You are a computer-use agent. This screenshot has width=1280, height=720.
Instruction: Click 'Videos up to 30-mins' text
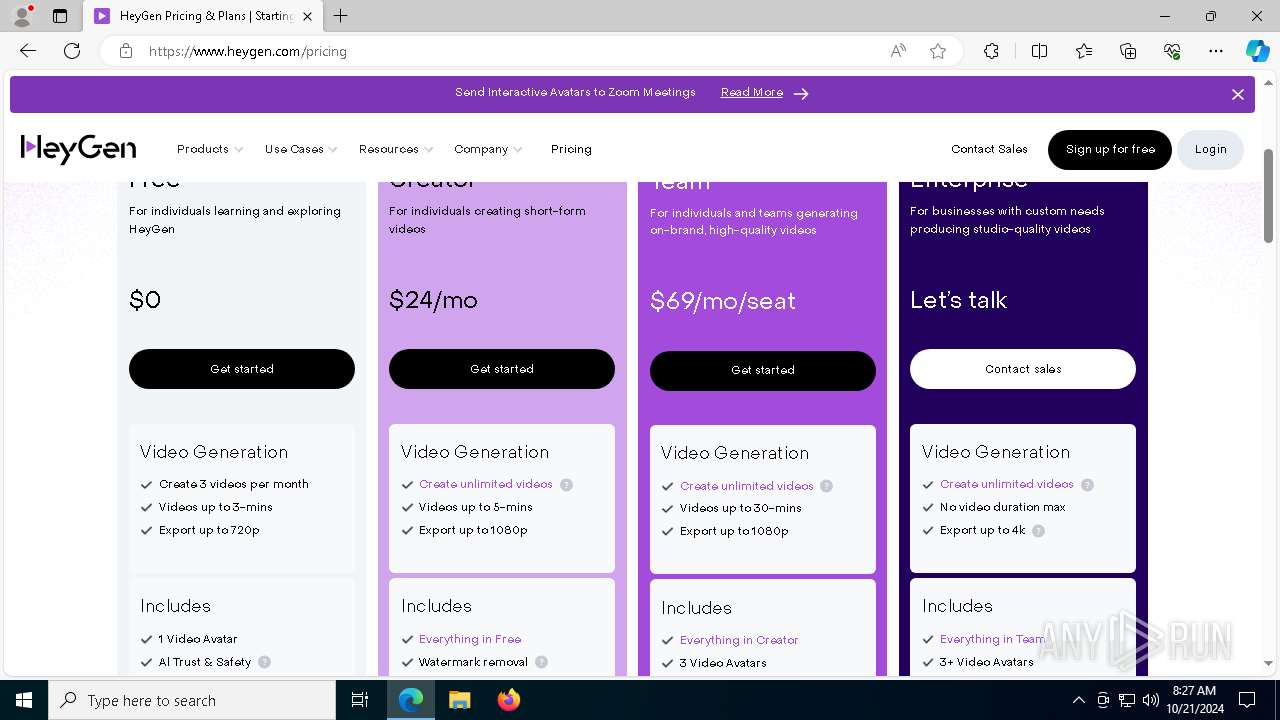point(741,508)
